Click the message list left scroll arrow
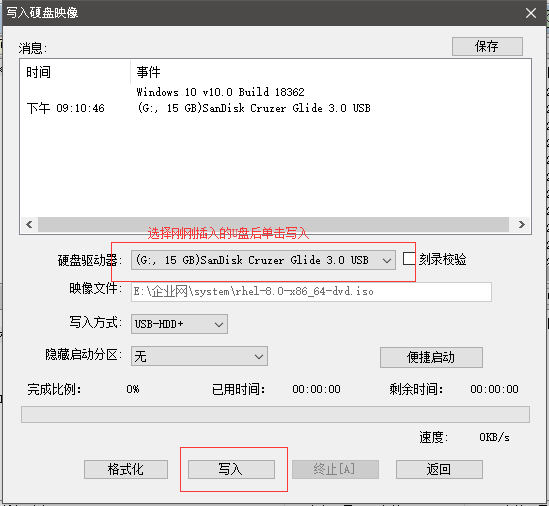 29,224
